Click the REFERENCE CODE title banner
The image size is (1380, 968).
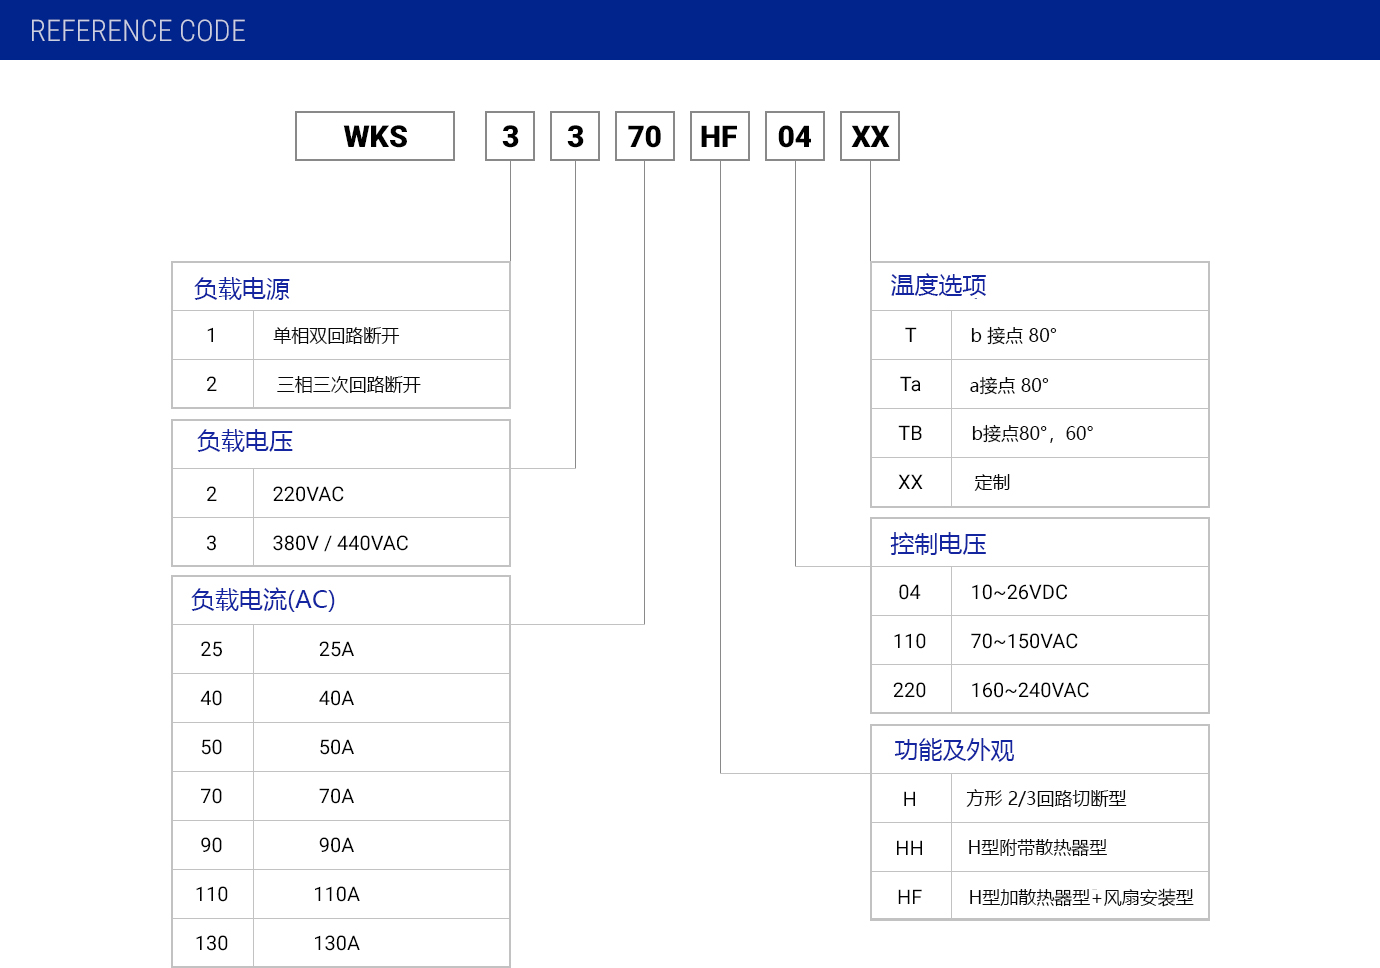[139, 30]
